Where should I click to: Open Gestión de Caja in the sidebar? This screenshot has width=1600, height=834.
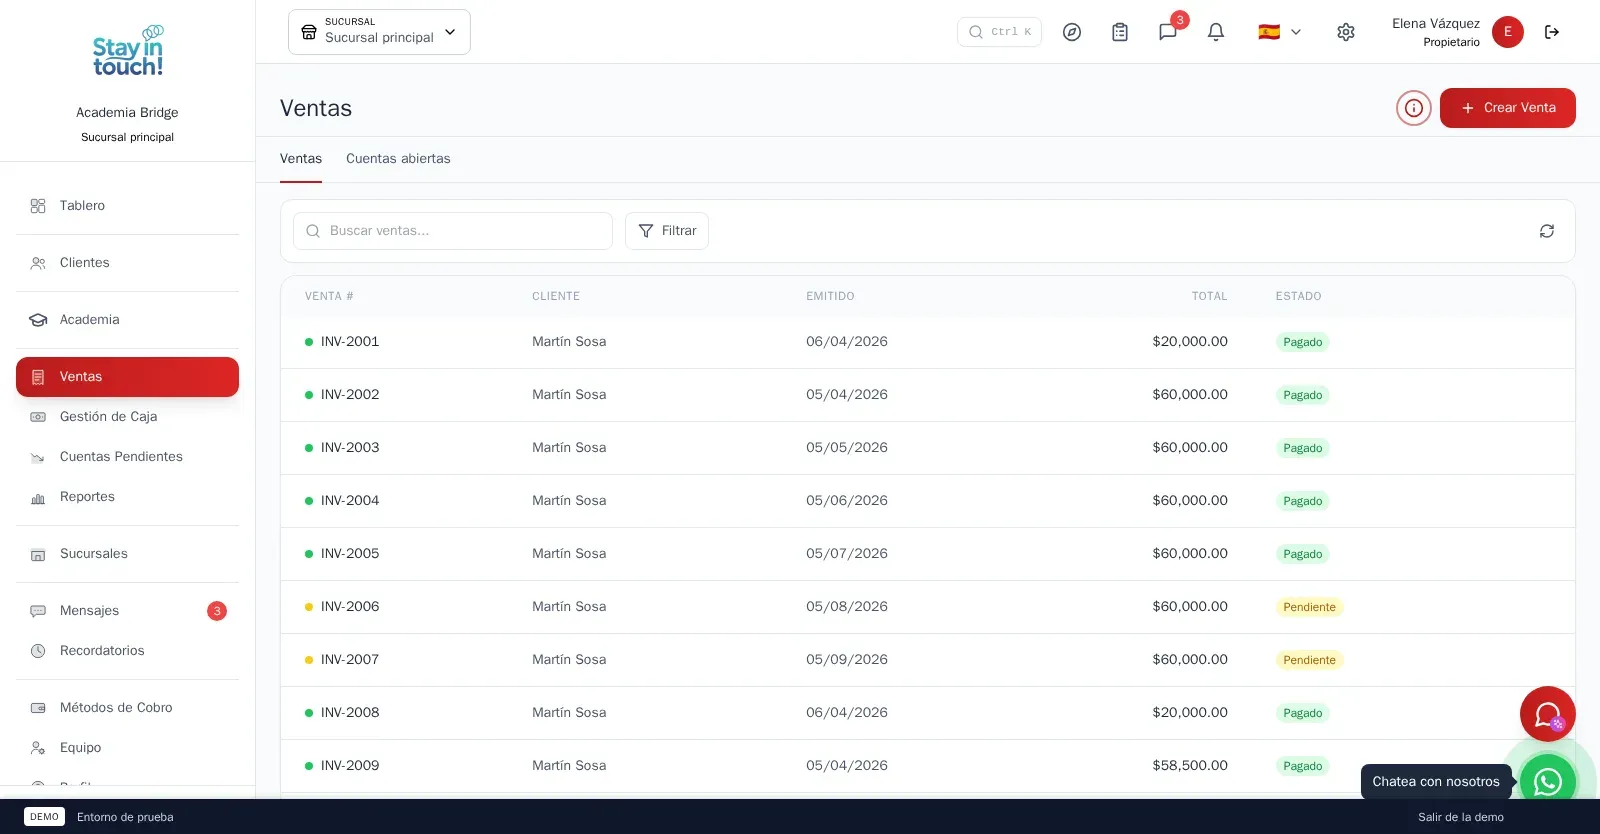point(128,417)
